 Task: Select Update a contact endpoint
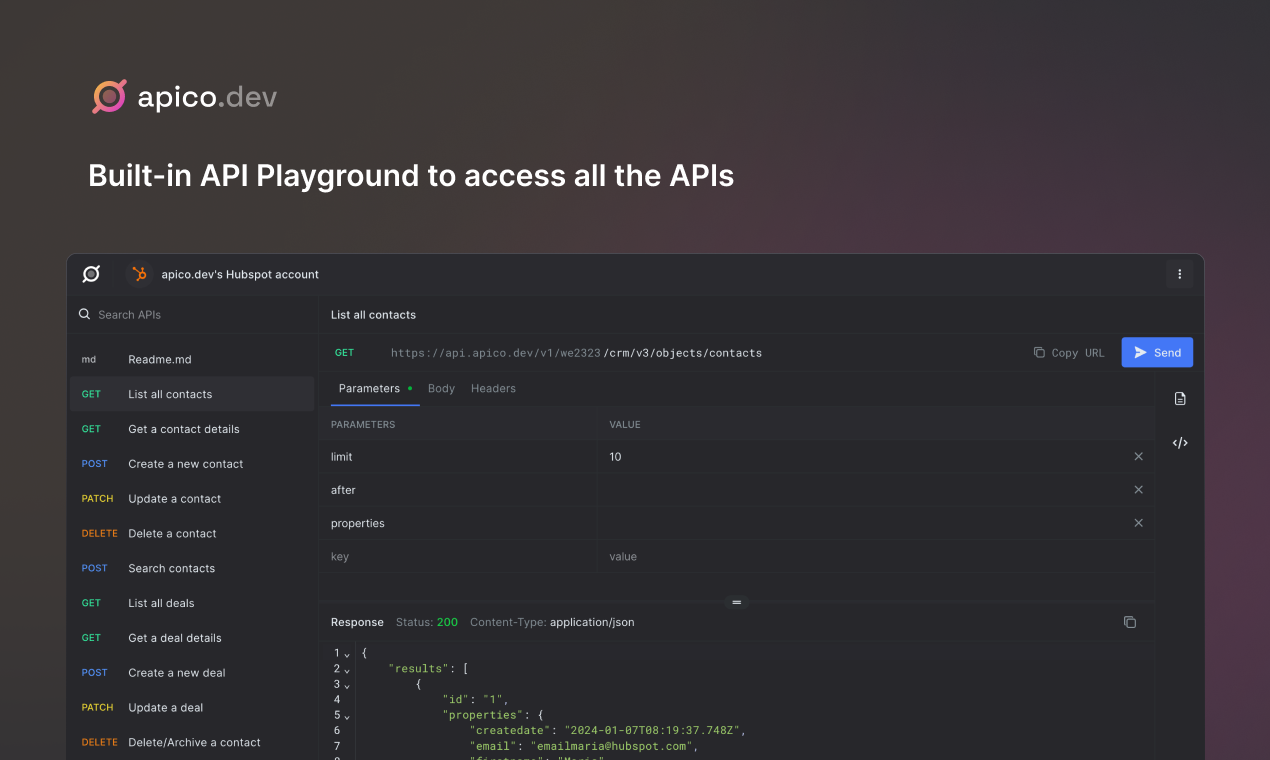(192, 499)
